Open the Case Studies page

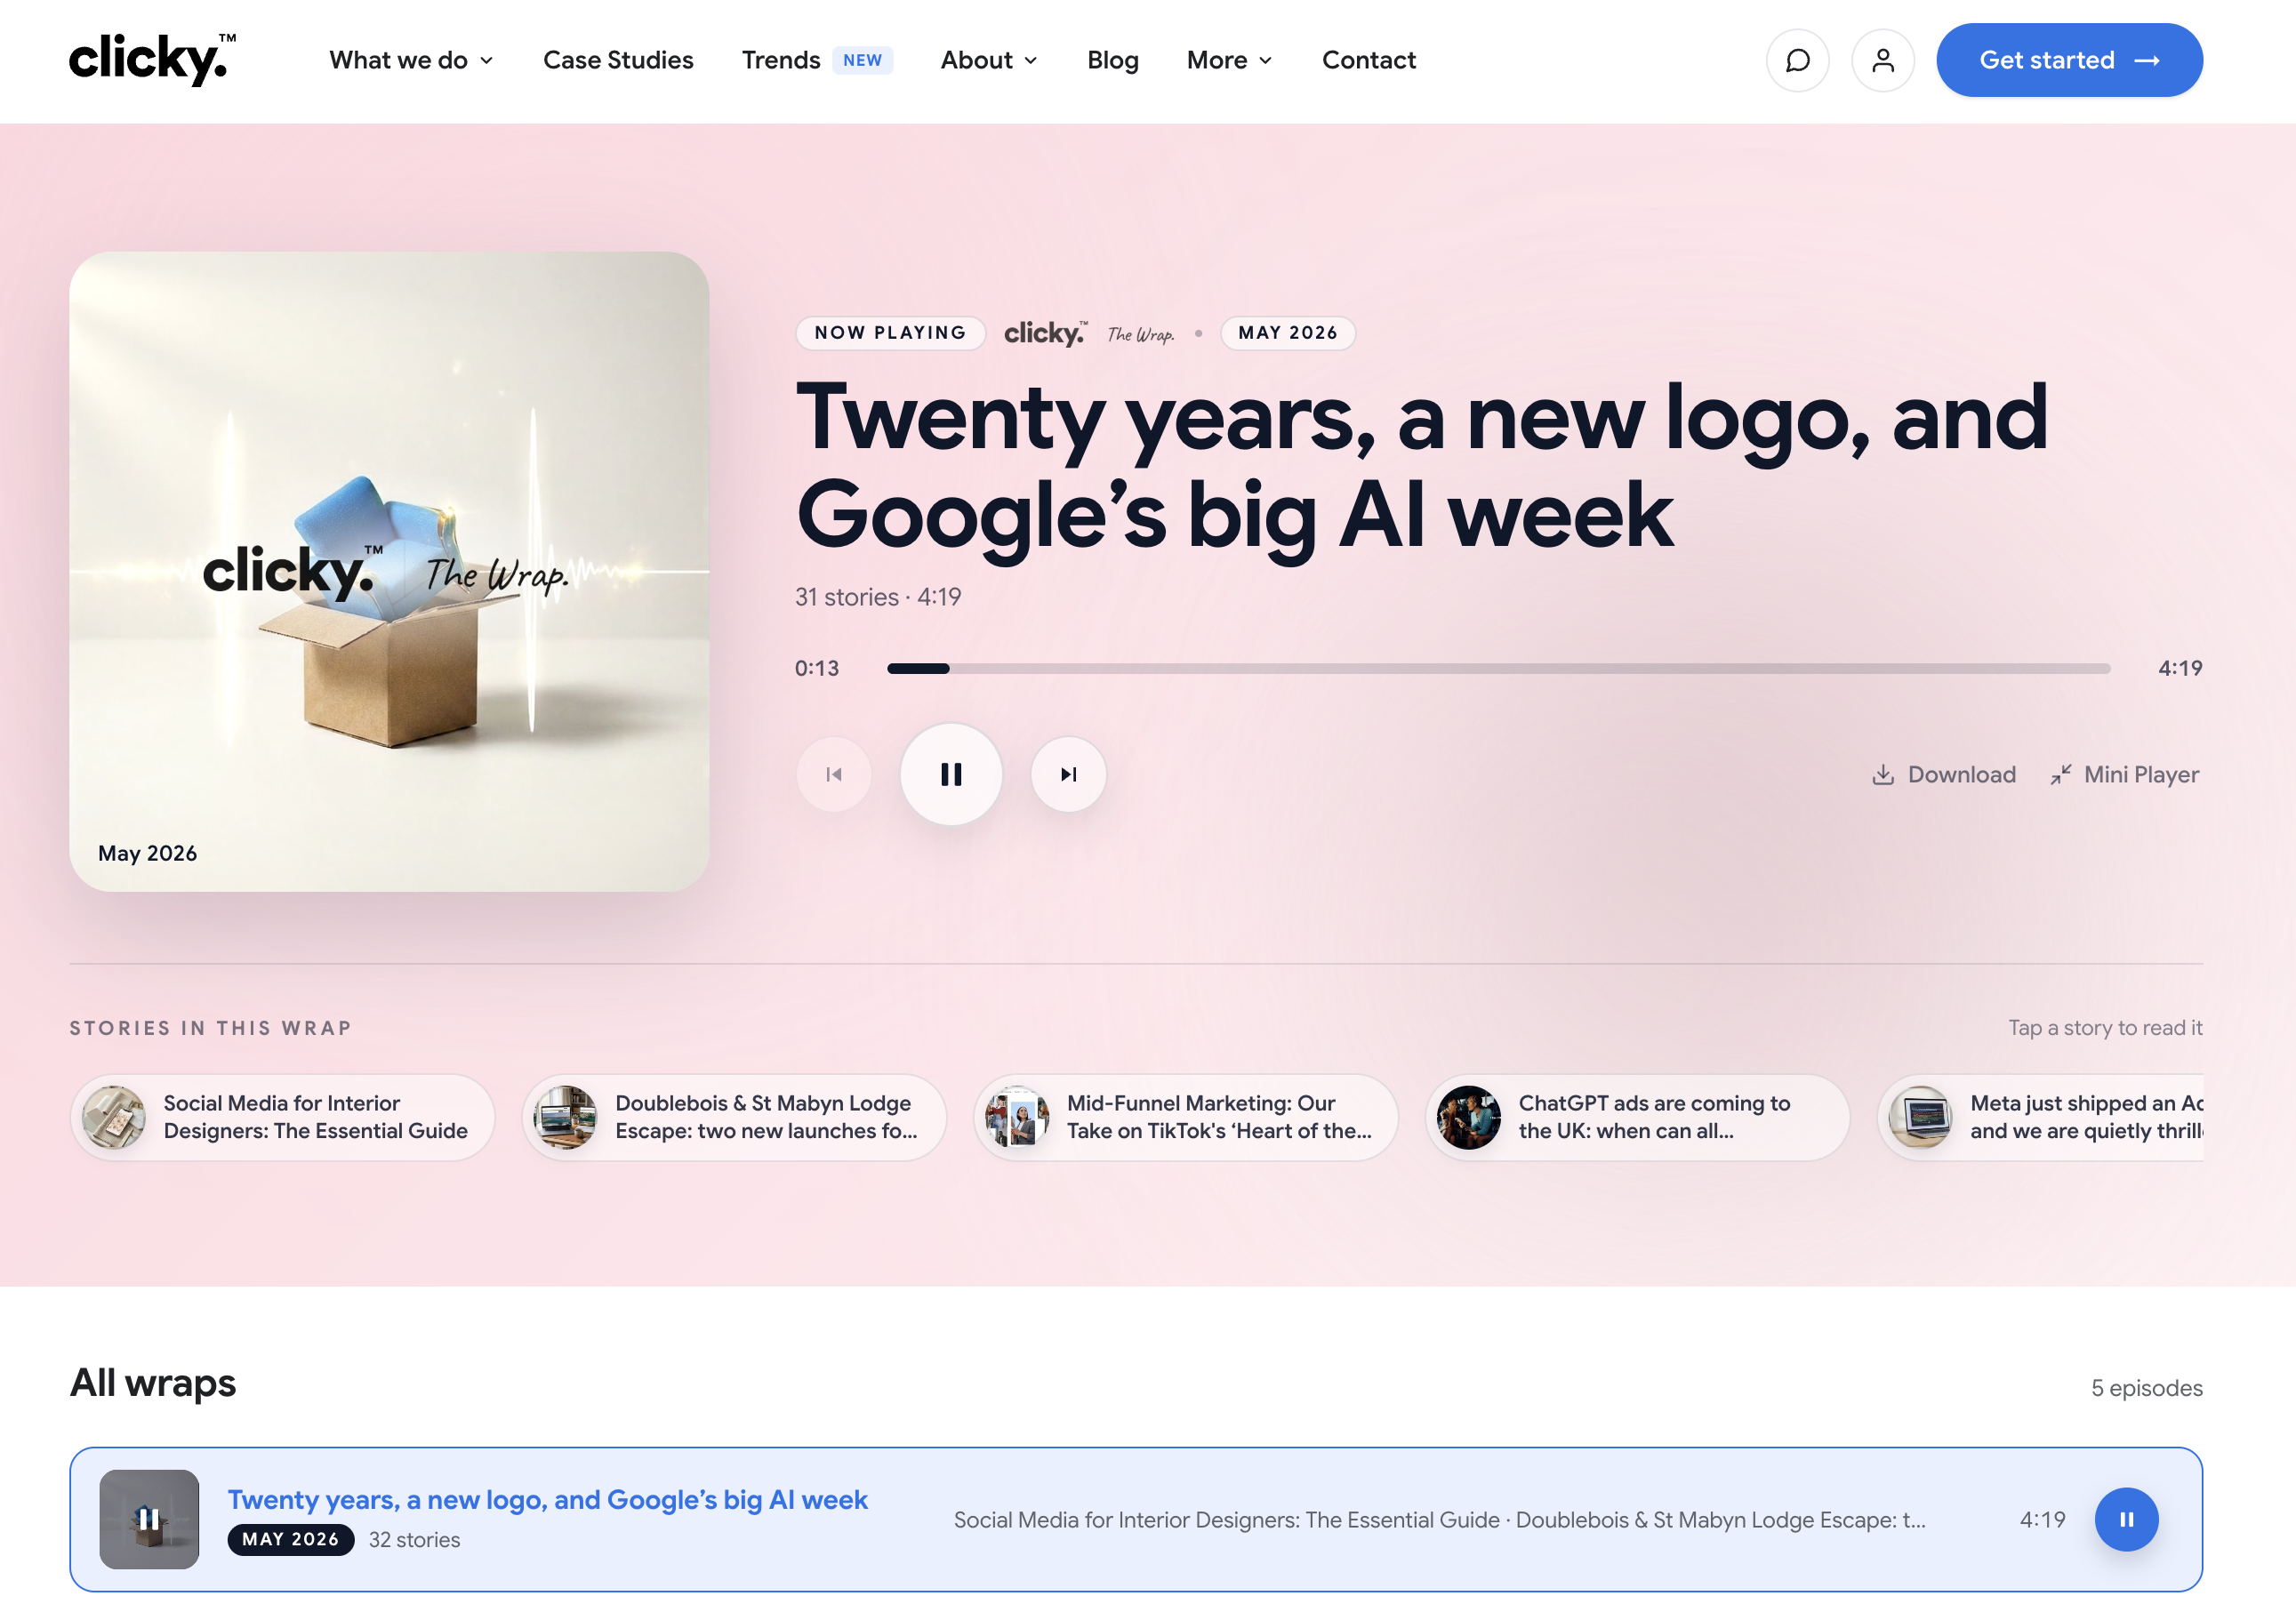tap(618, 60)
